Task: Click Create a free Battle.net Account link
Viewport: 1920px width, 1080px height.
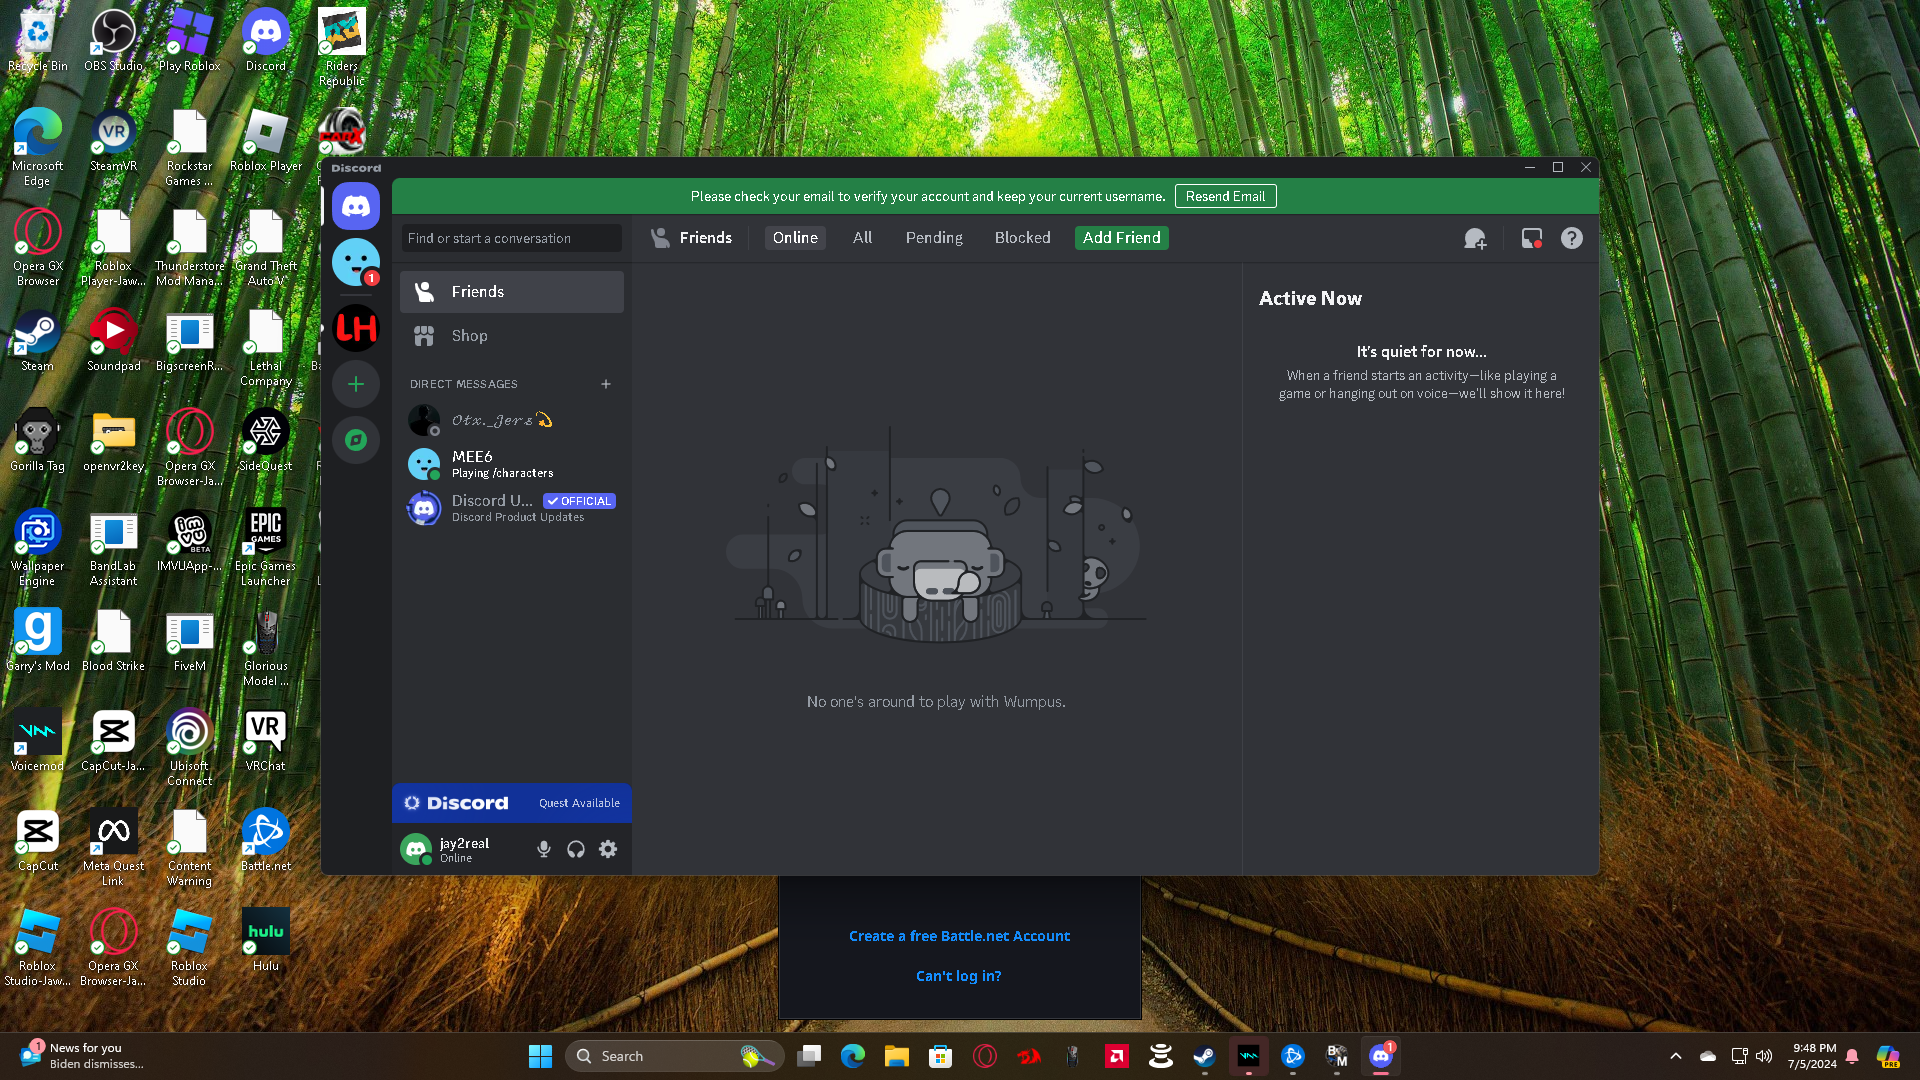Action: click(x=959, y=936)
